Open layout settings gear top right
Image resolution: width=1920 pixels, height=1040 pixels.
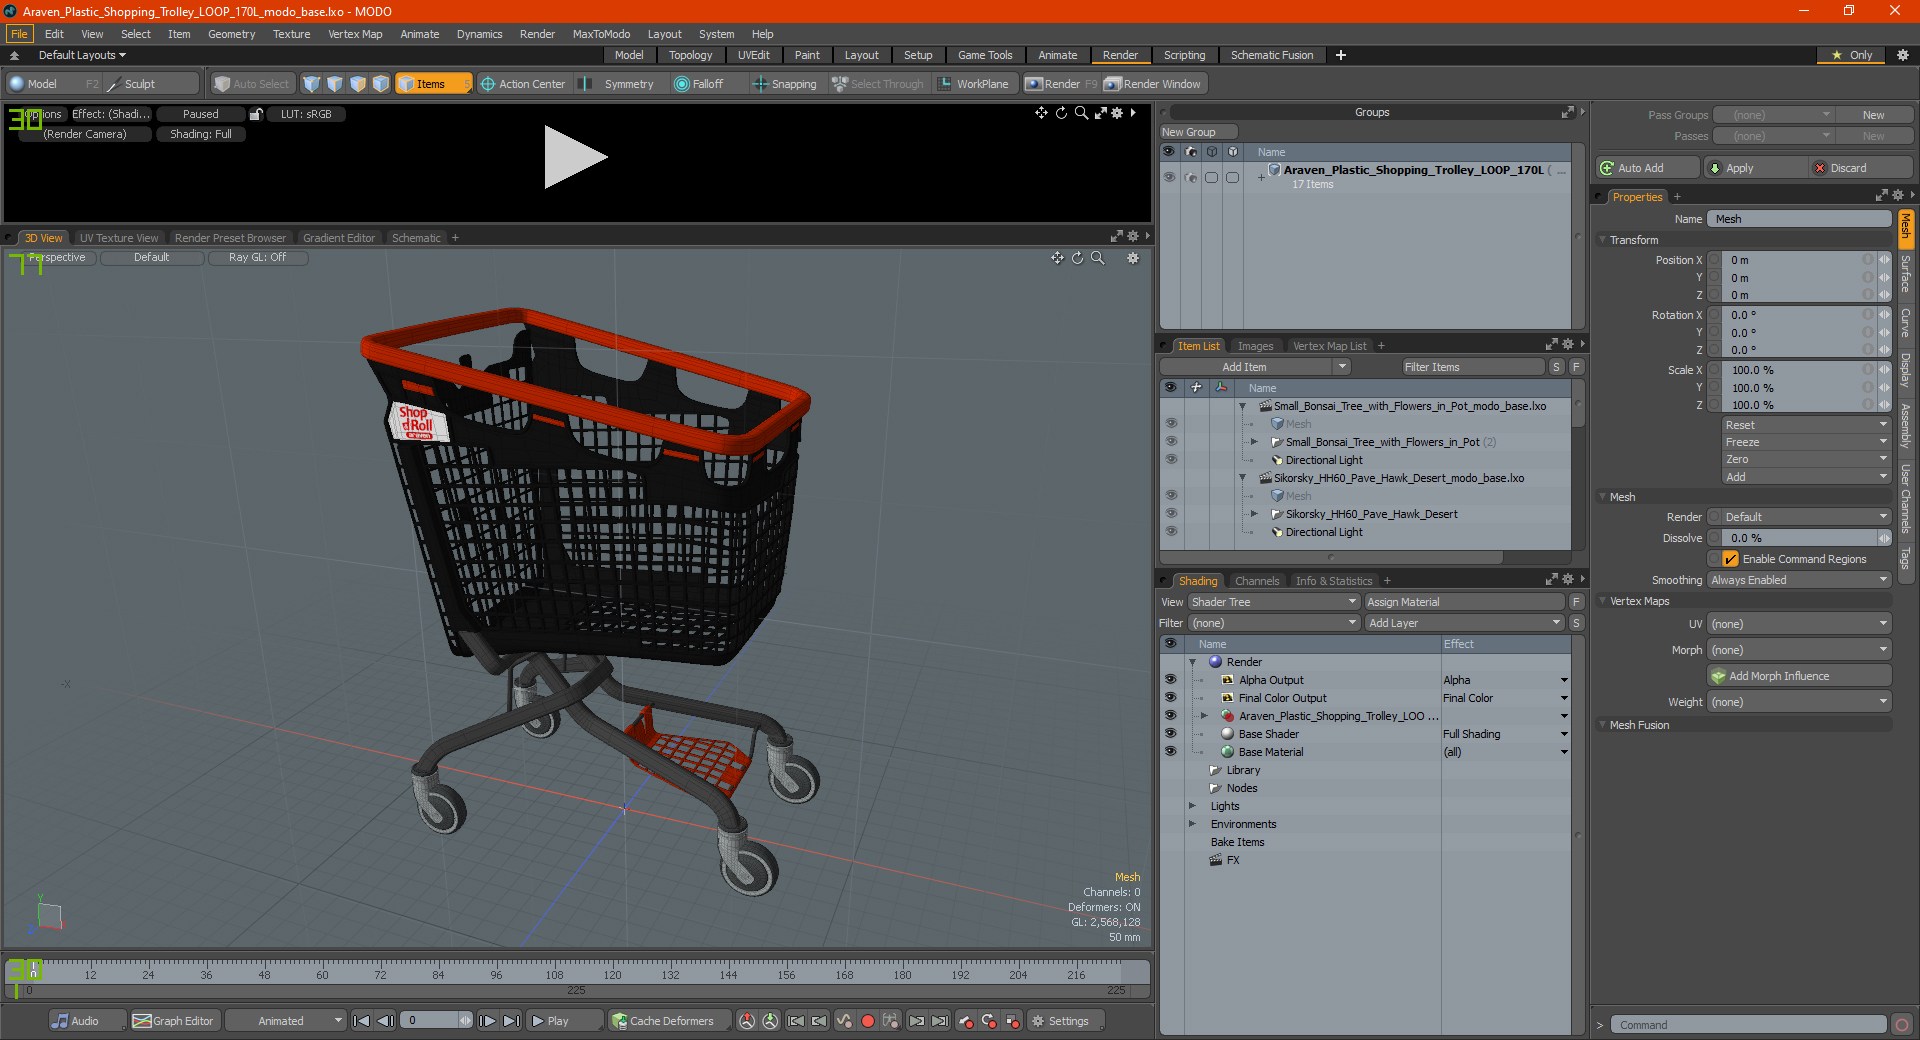tap(1903, 55)
